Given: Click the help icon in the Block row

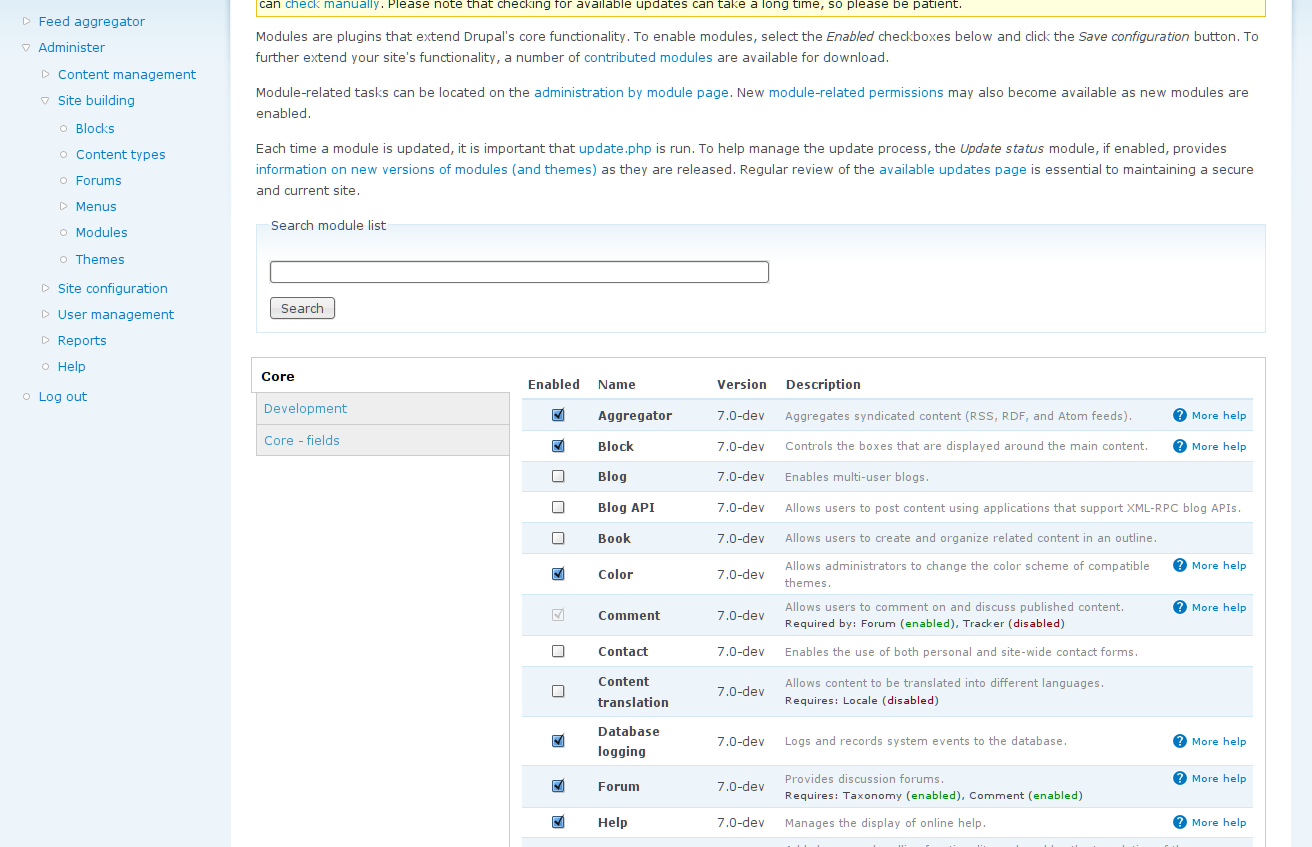Looking at the screenshot, I should click(1180, 446).
